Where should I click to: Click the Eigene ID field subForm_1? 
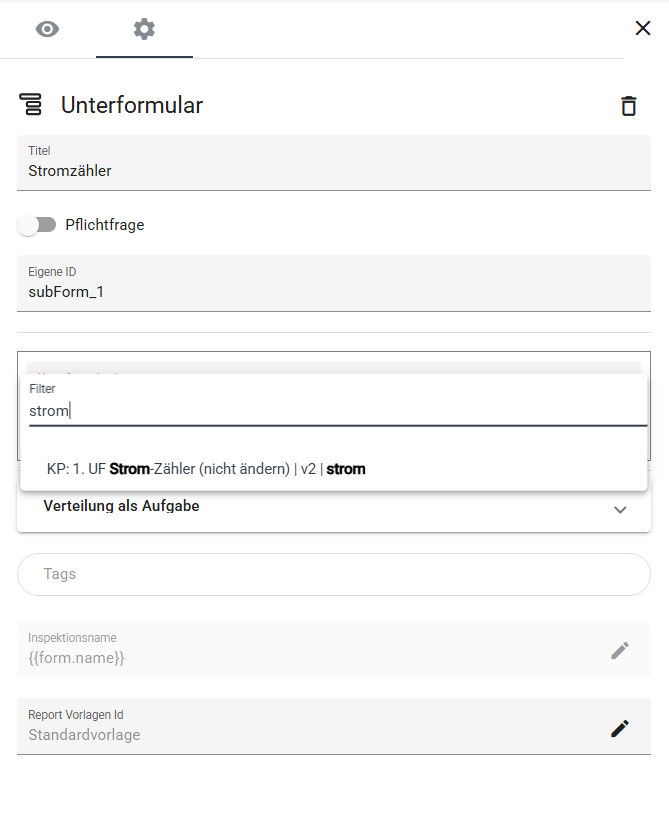click(x=334, y=291)
